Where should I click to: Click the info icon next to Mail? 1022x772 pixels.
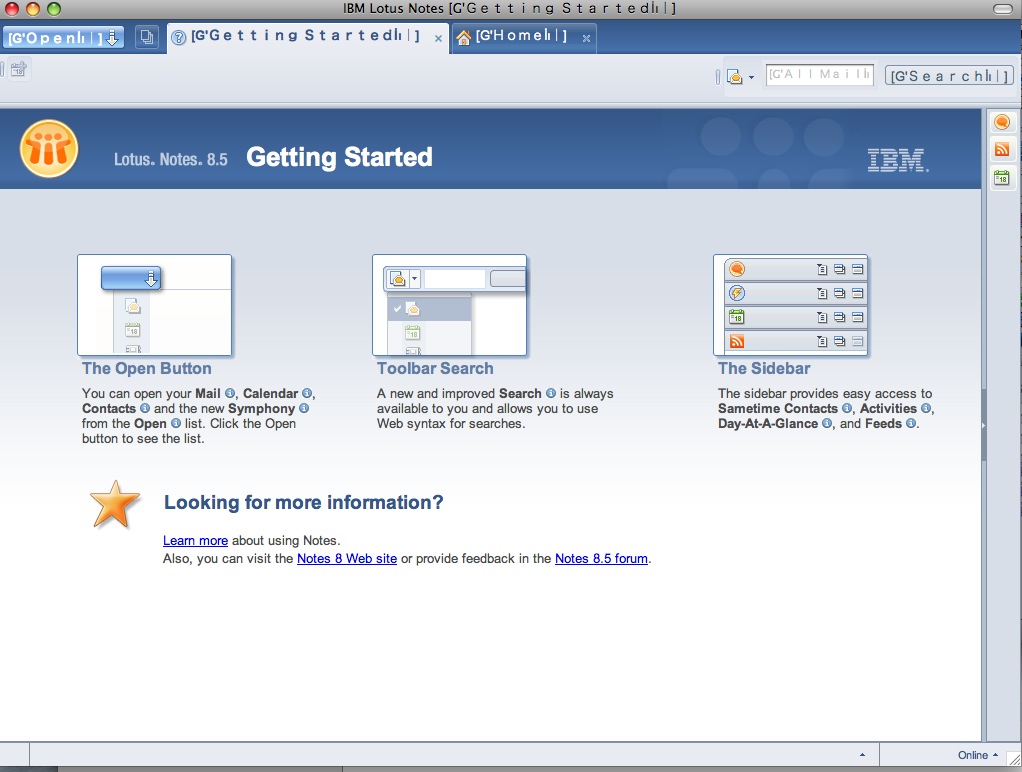click(x=229, y=393)
